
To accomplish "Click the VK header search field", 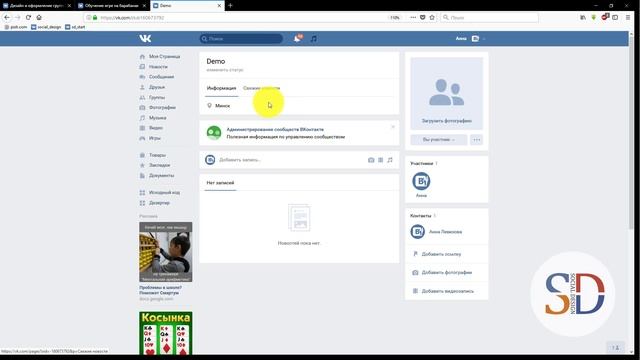I will pyautogui.click(x=241, y=38).
